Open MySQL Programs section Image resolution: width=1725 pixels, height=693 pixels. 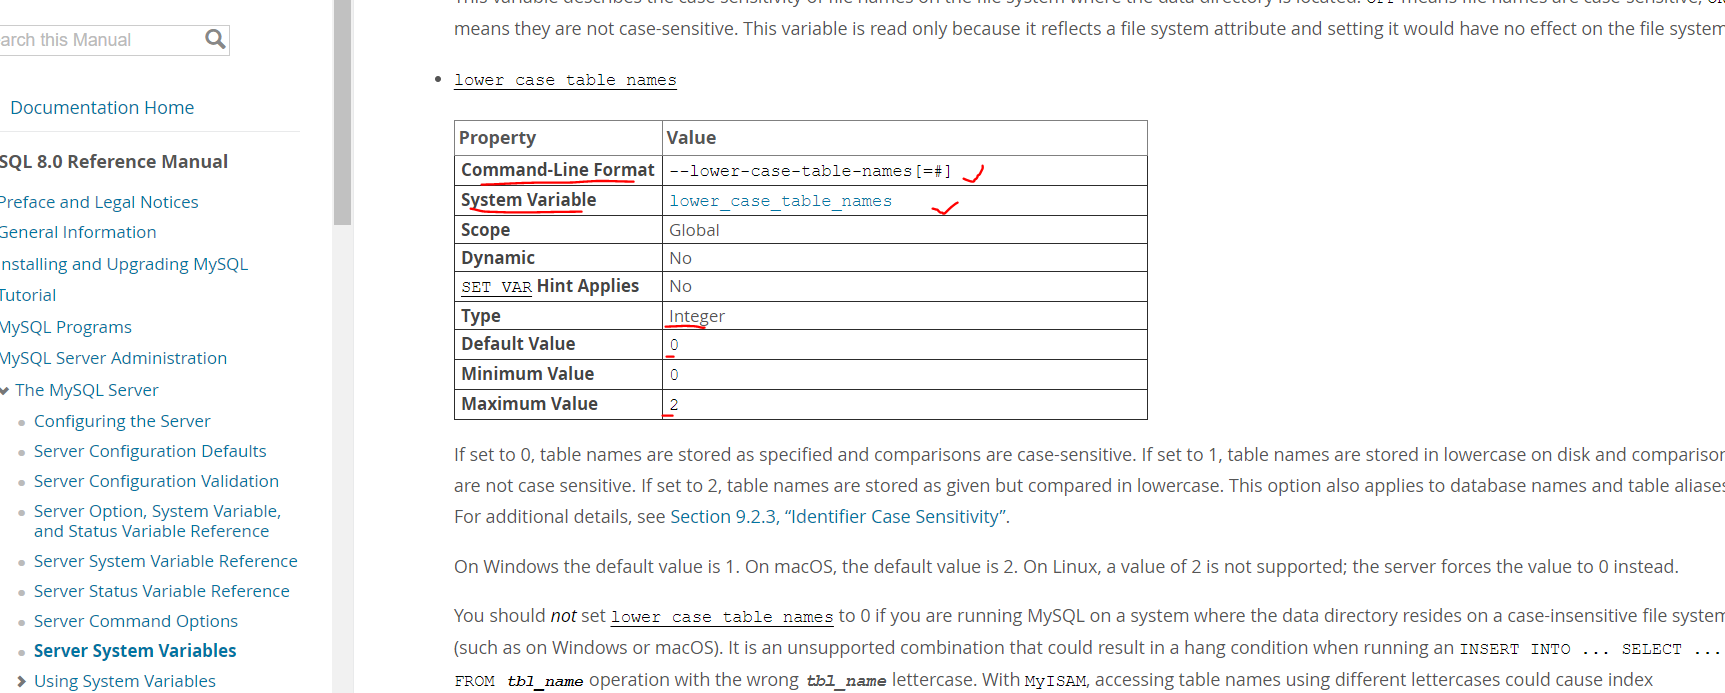(66, 327)
